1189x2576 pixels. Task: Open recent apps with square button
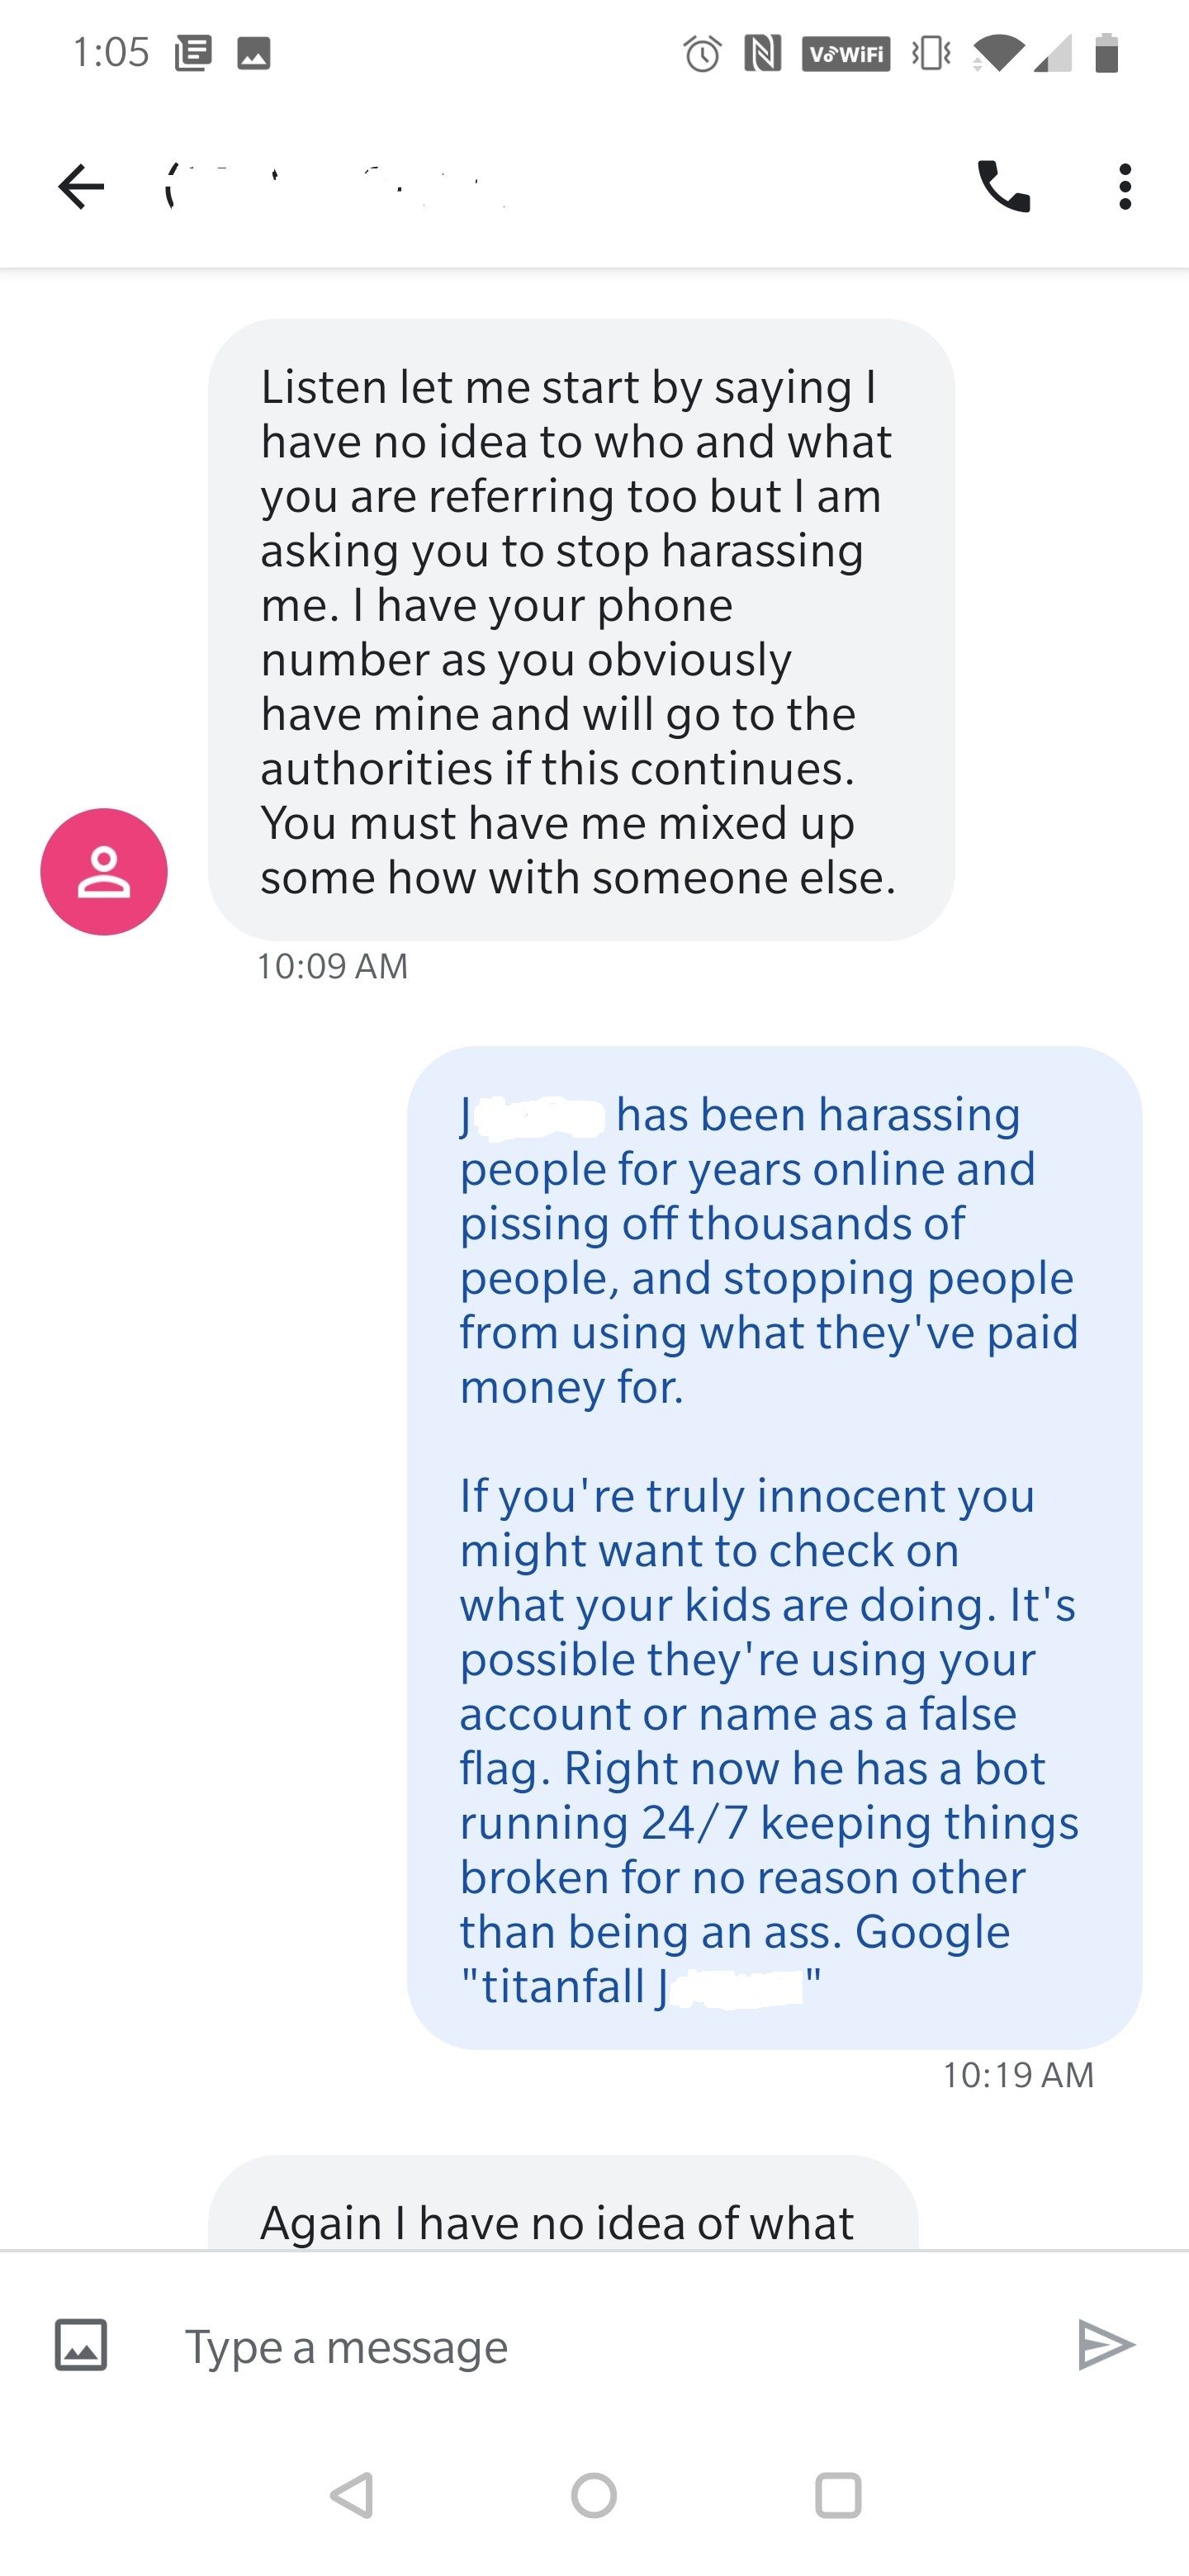(838, 2495)
